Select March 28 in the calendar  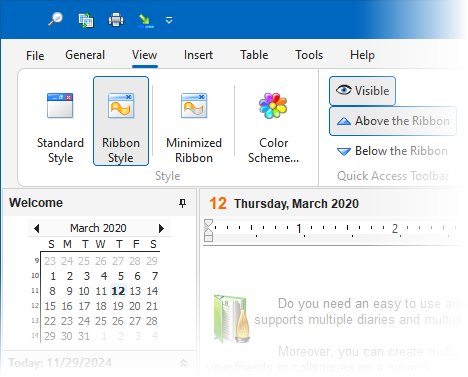[x=152, y=321]
